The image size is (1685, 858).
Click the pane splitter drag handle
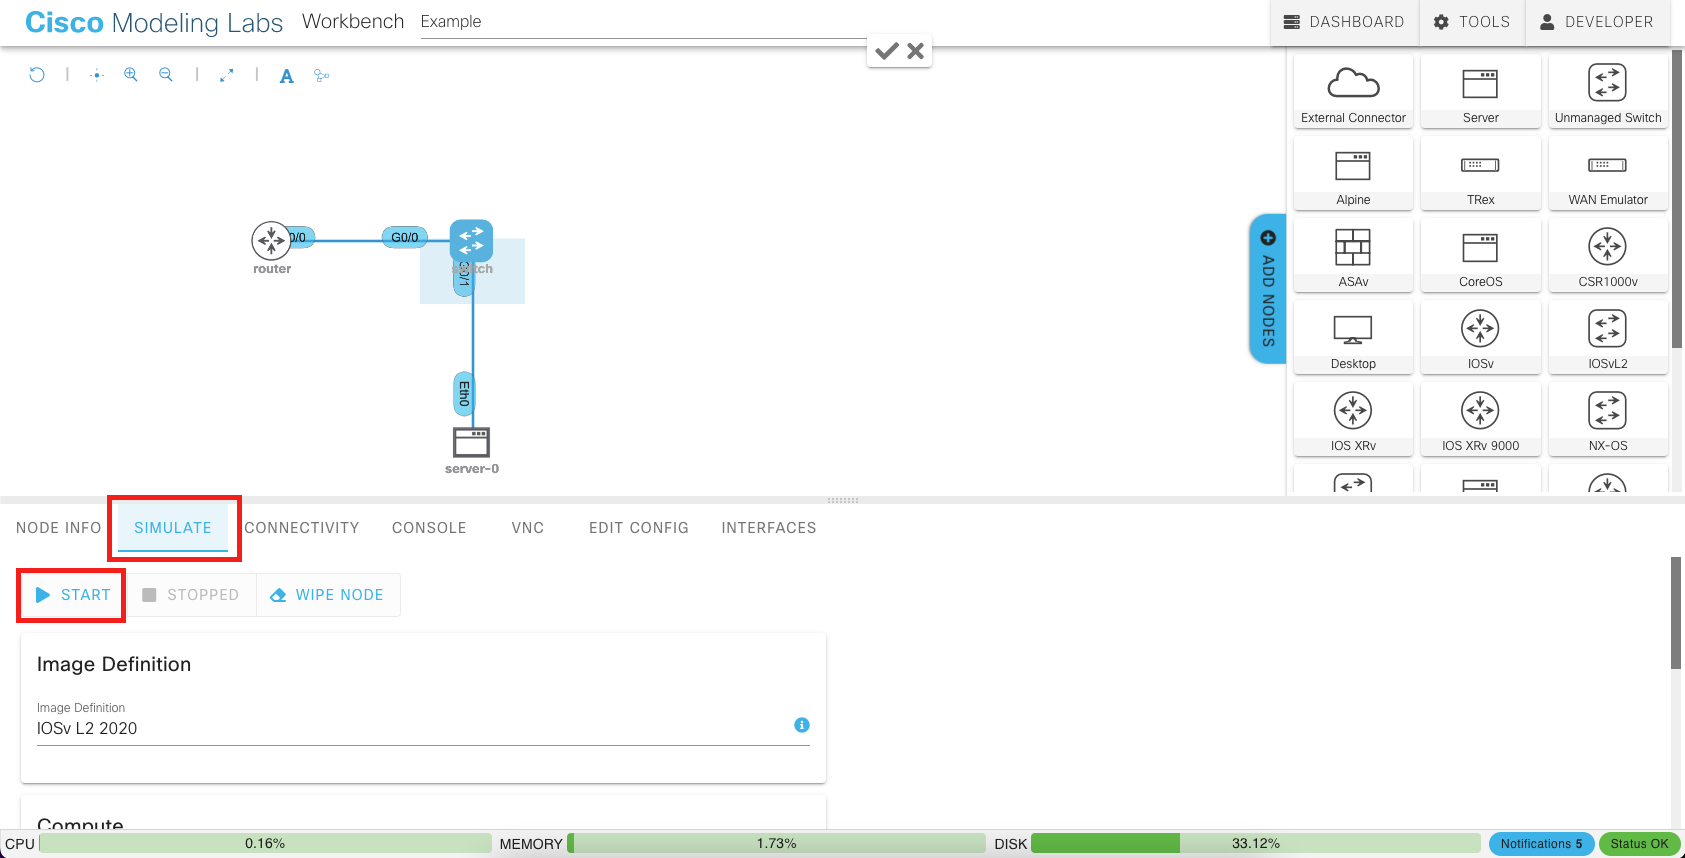(843, 500)
